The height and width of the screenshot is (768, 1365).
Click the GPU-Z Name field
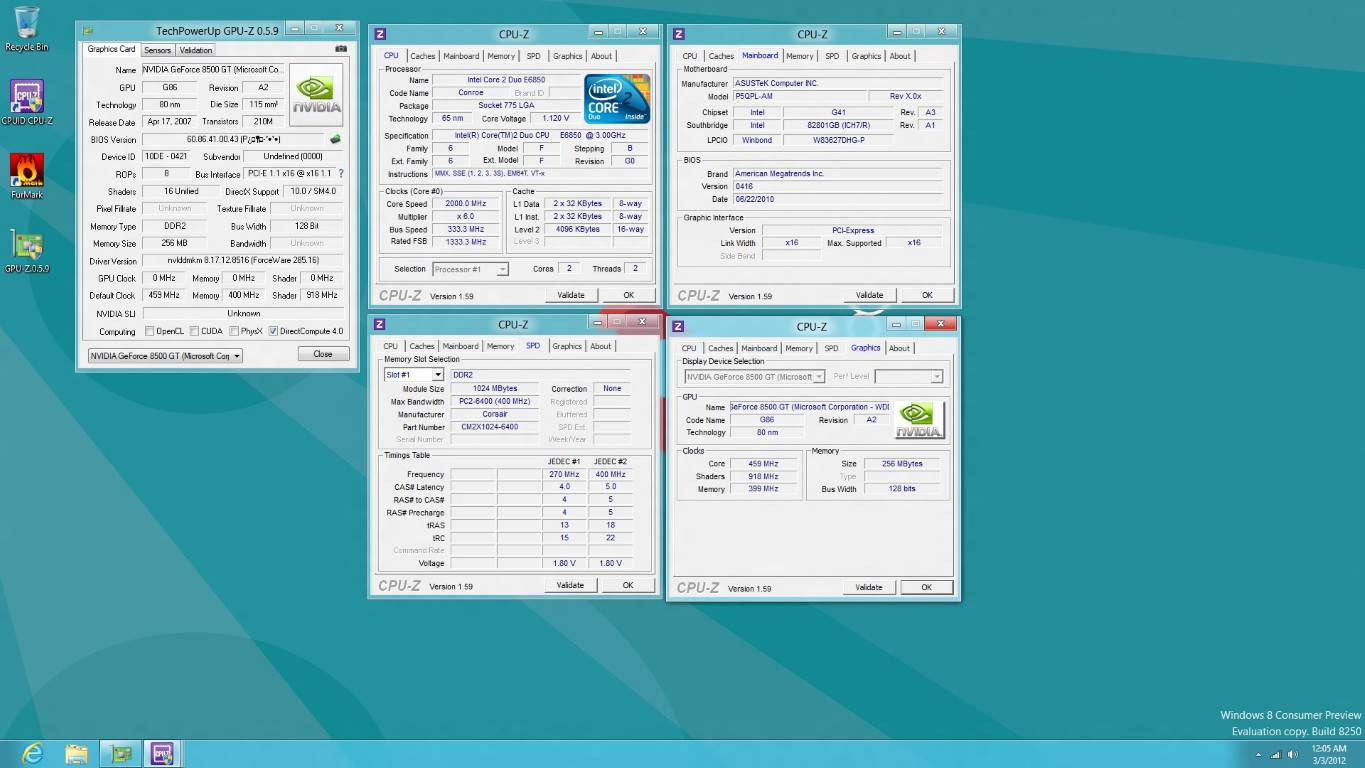pos(213,70)
